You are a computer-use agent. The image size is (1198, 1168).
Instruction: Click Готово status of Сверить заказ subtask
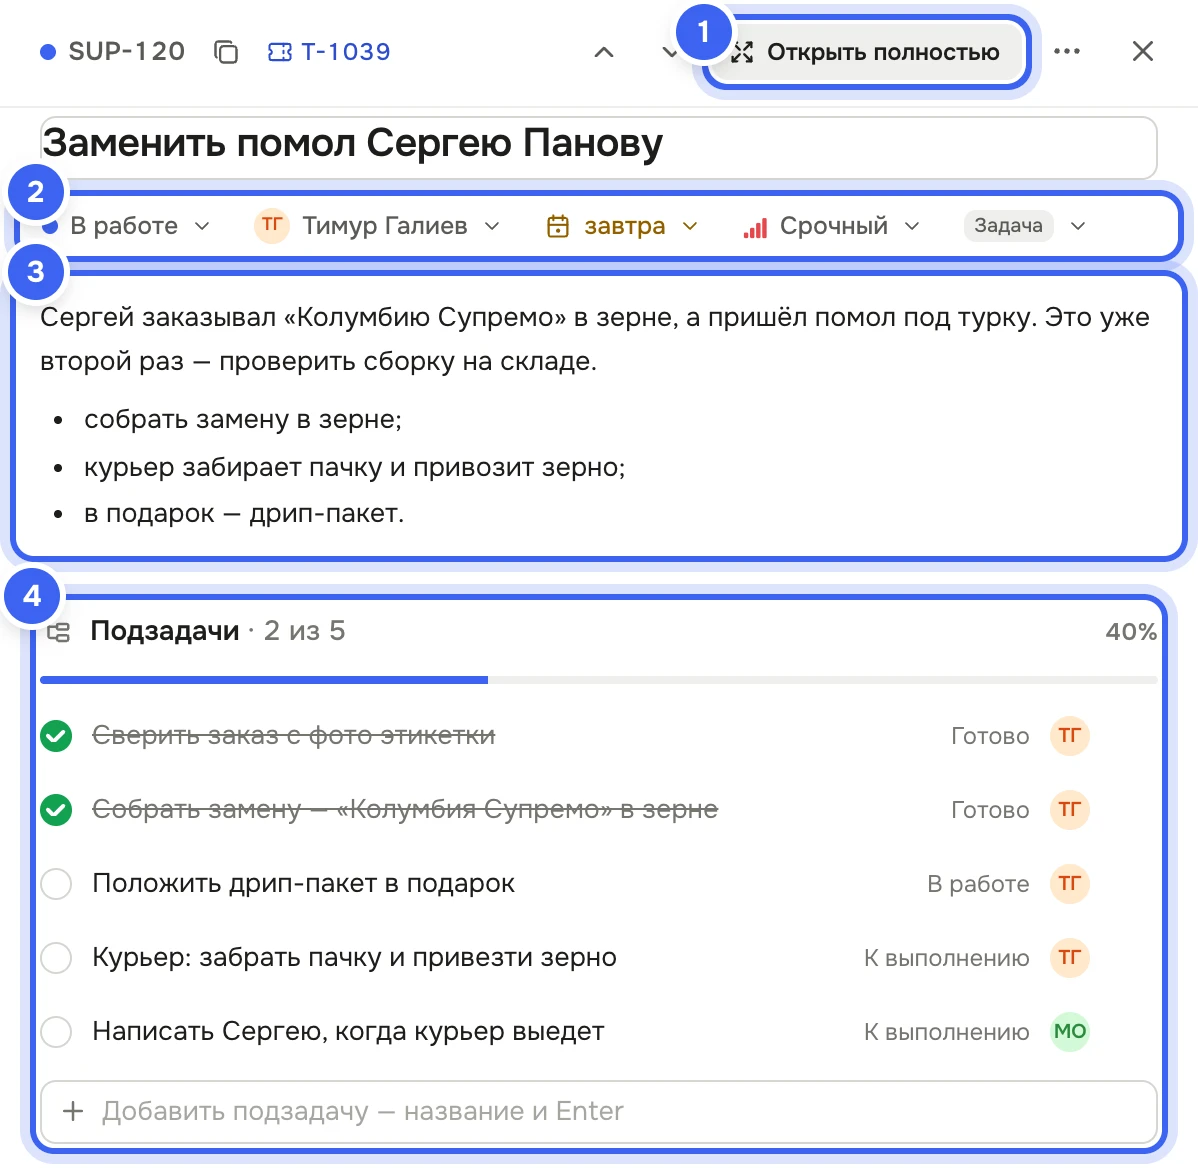coord(989,736)
